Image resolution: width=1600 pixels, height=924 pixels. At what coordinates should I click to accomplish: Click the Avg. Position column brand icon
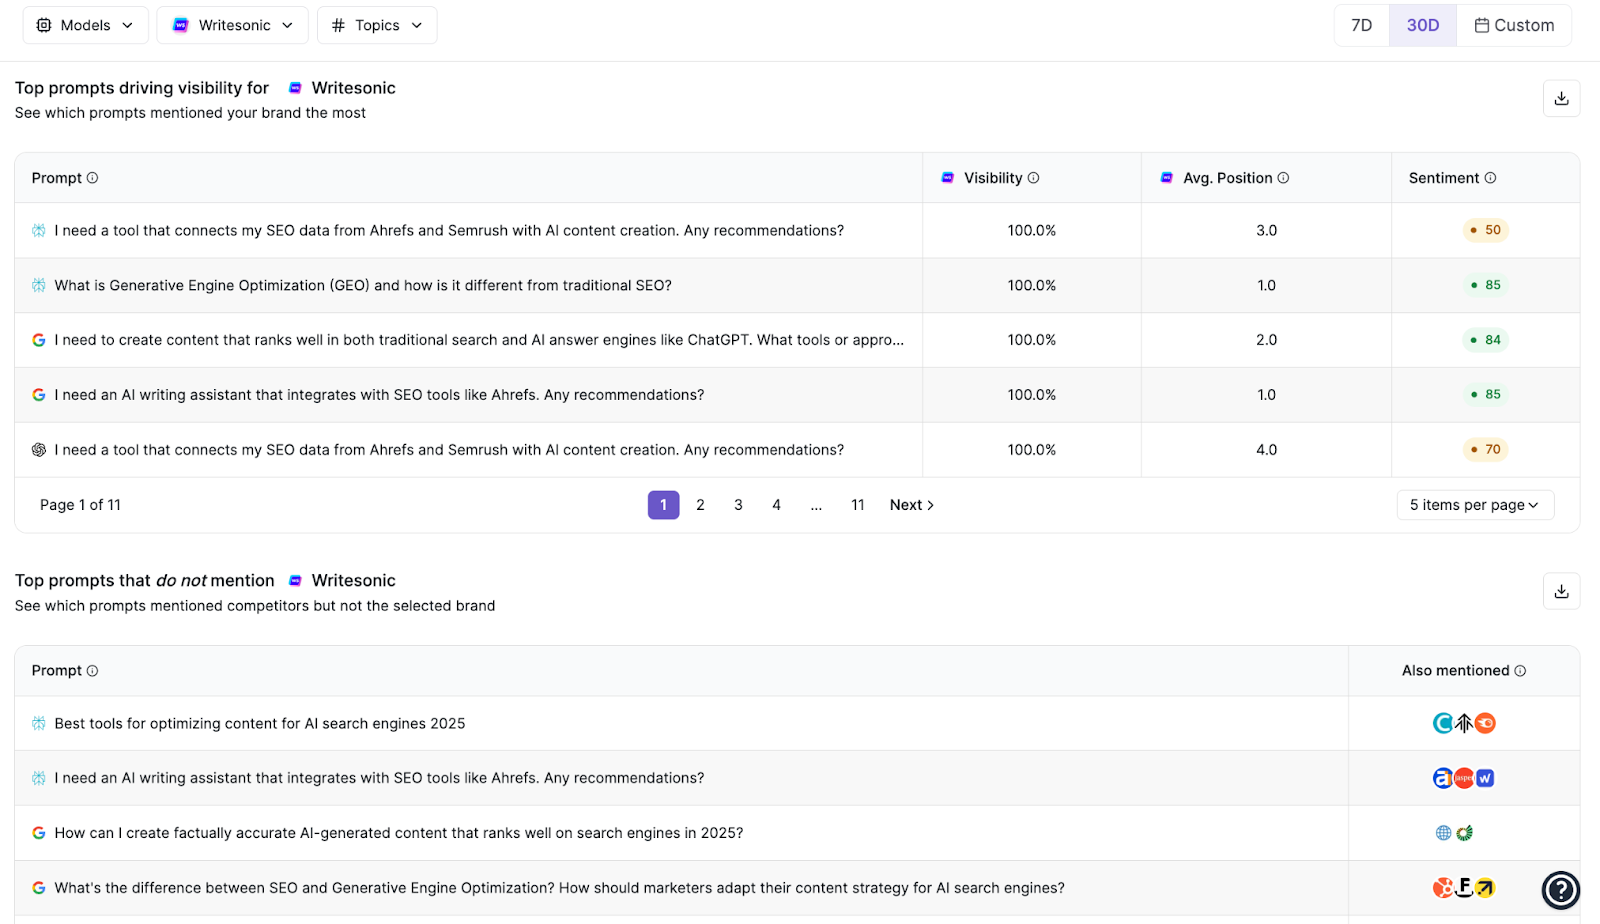pyautogui.click(x=1167, y=178)
